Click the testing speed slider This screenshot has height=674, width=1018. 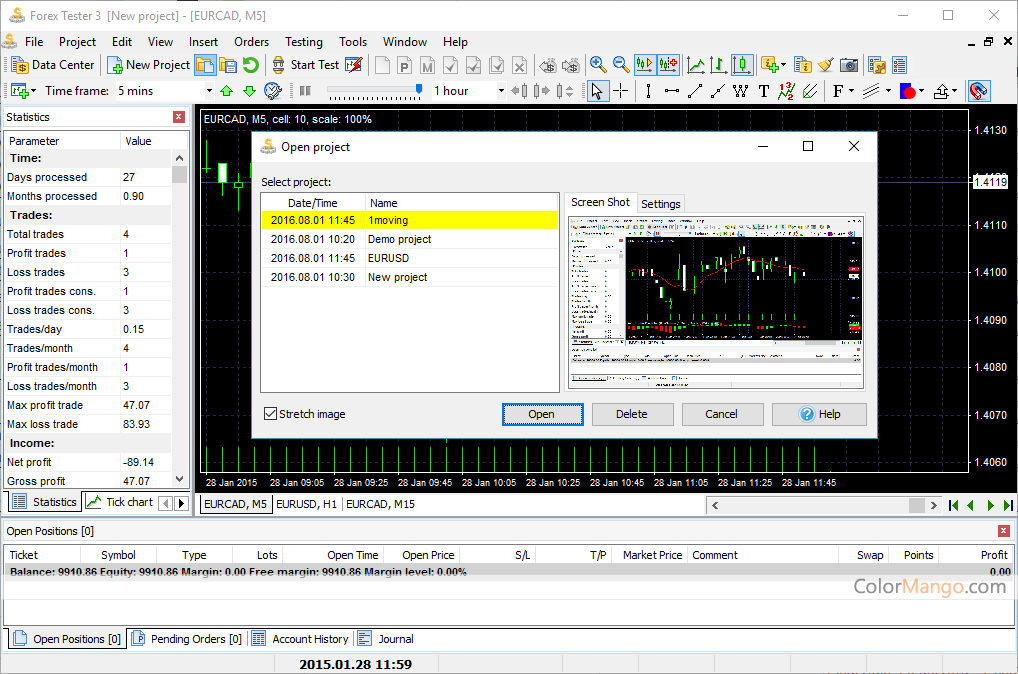[375, 91]
